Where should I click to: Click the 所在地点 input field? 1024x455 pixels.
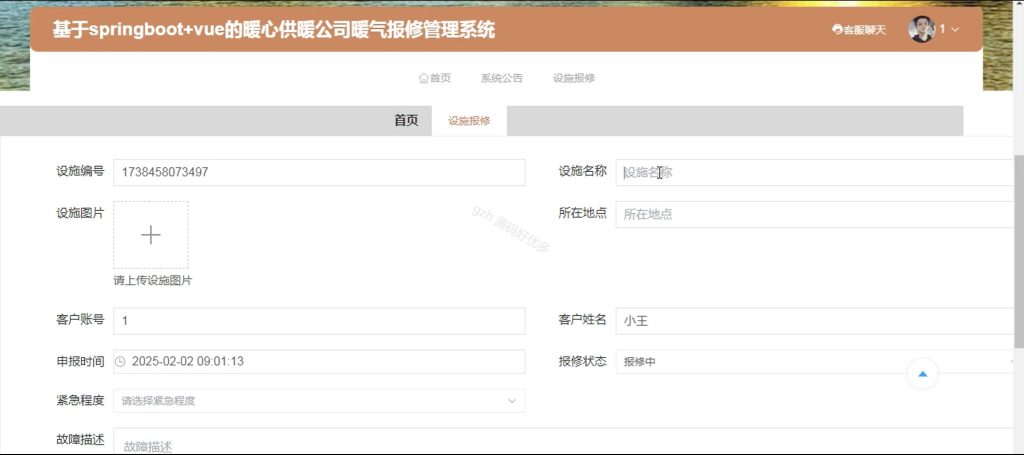815,214
